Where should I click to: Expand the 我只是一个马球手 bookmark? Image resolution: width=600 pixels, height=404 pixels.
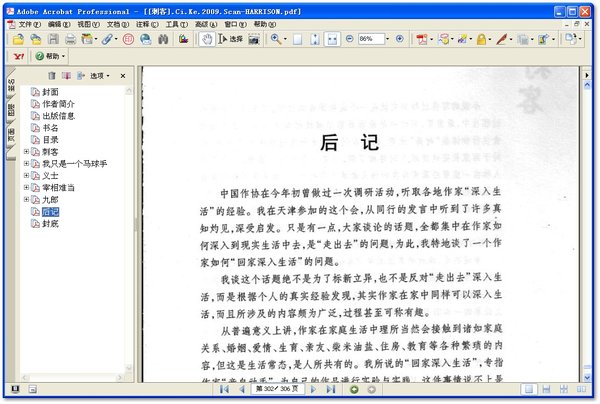point(26,163)
